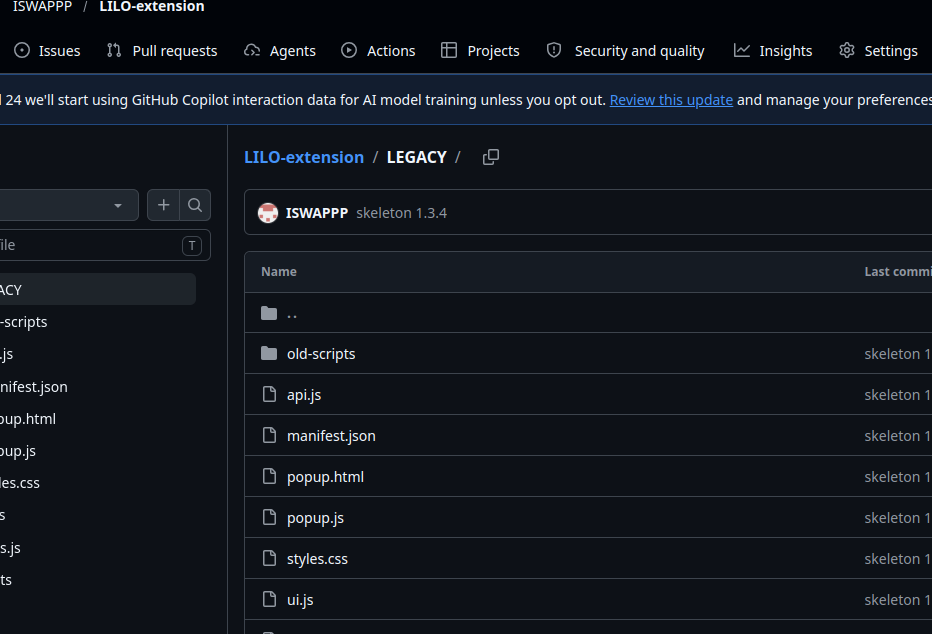Open the Pull requests tab

[162, 51]
